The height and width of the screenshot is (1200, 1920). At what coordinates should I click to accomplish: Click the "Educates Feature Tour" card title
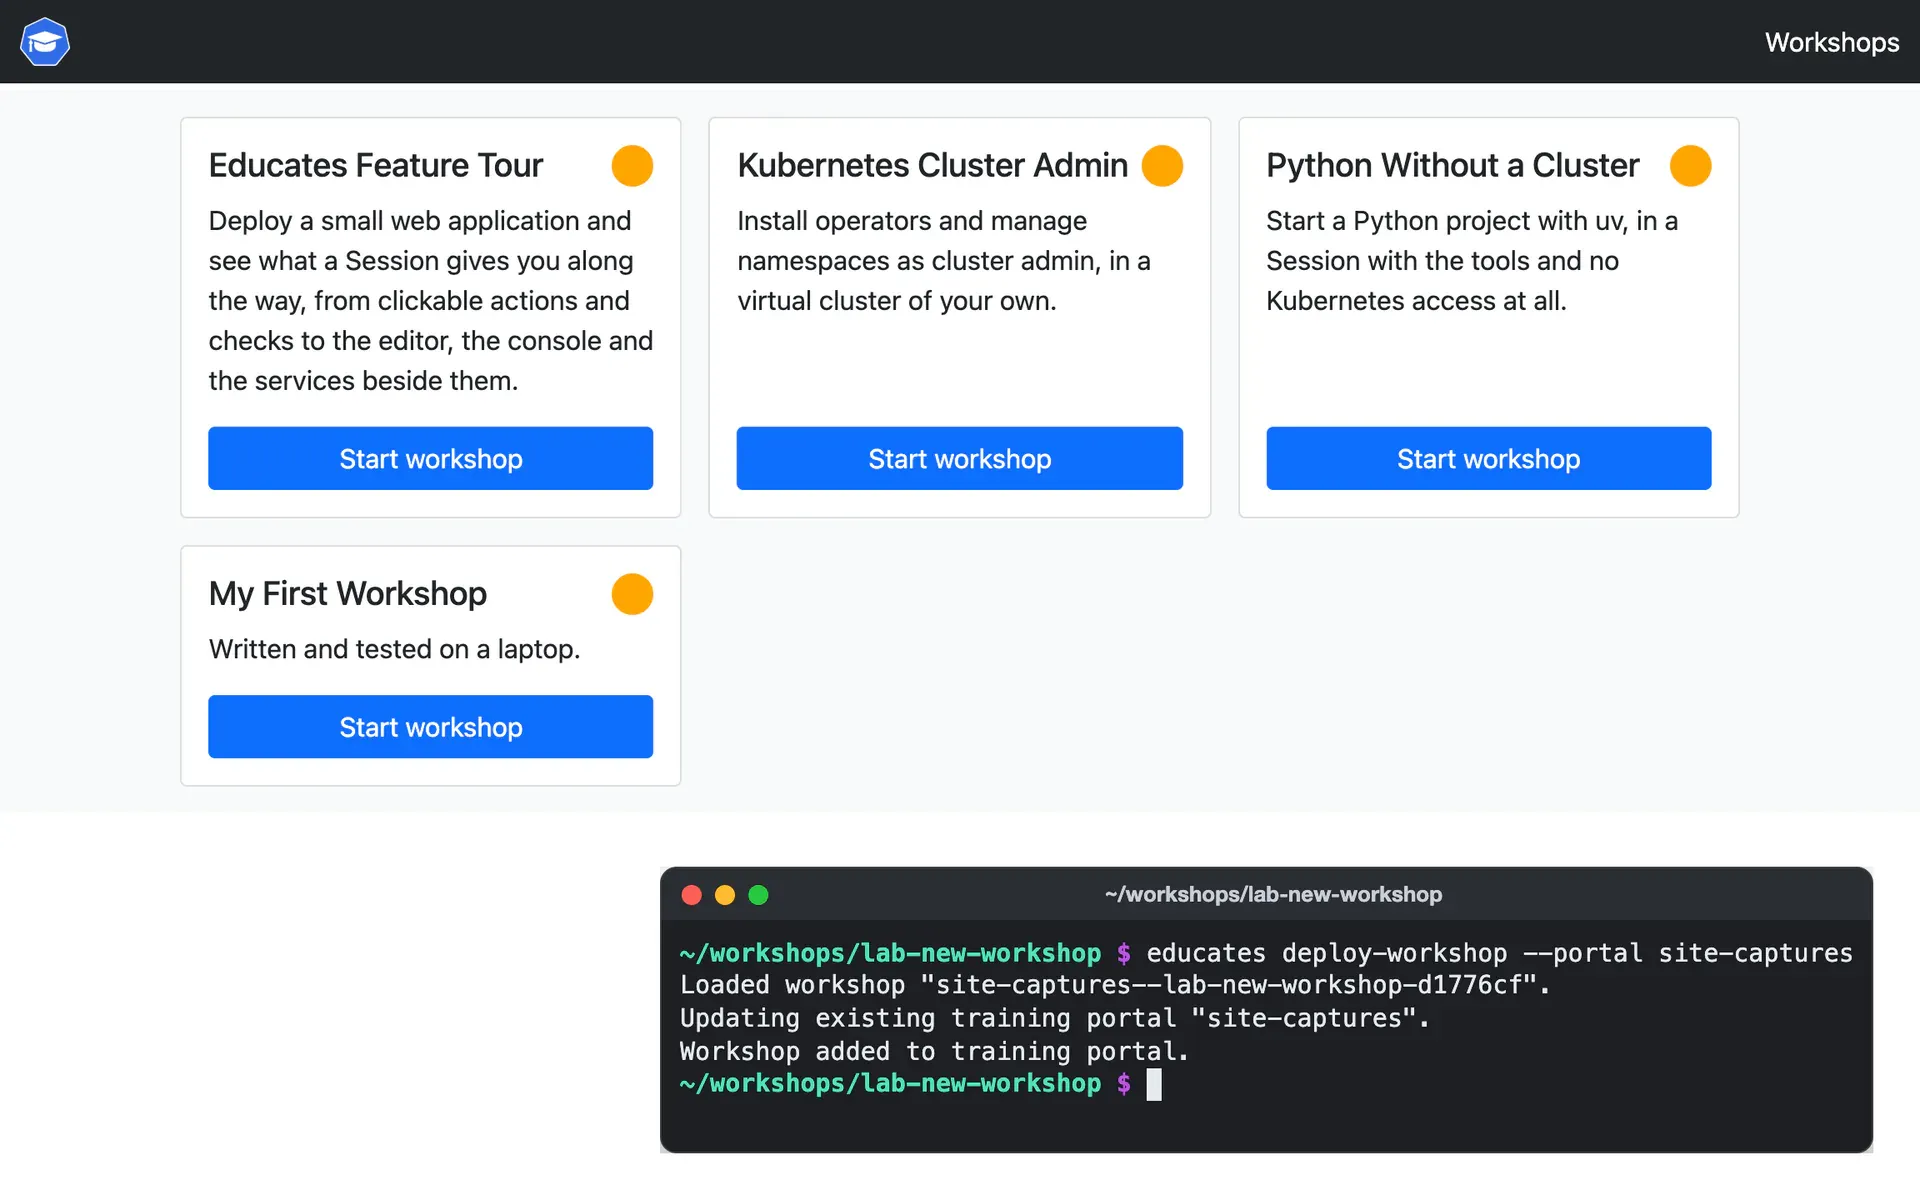375,165
